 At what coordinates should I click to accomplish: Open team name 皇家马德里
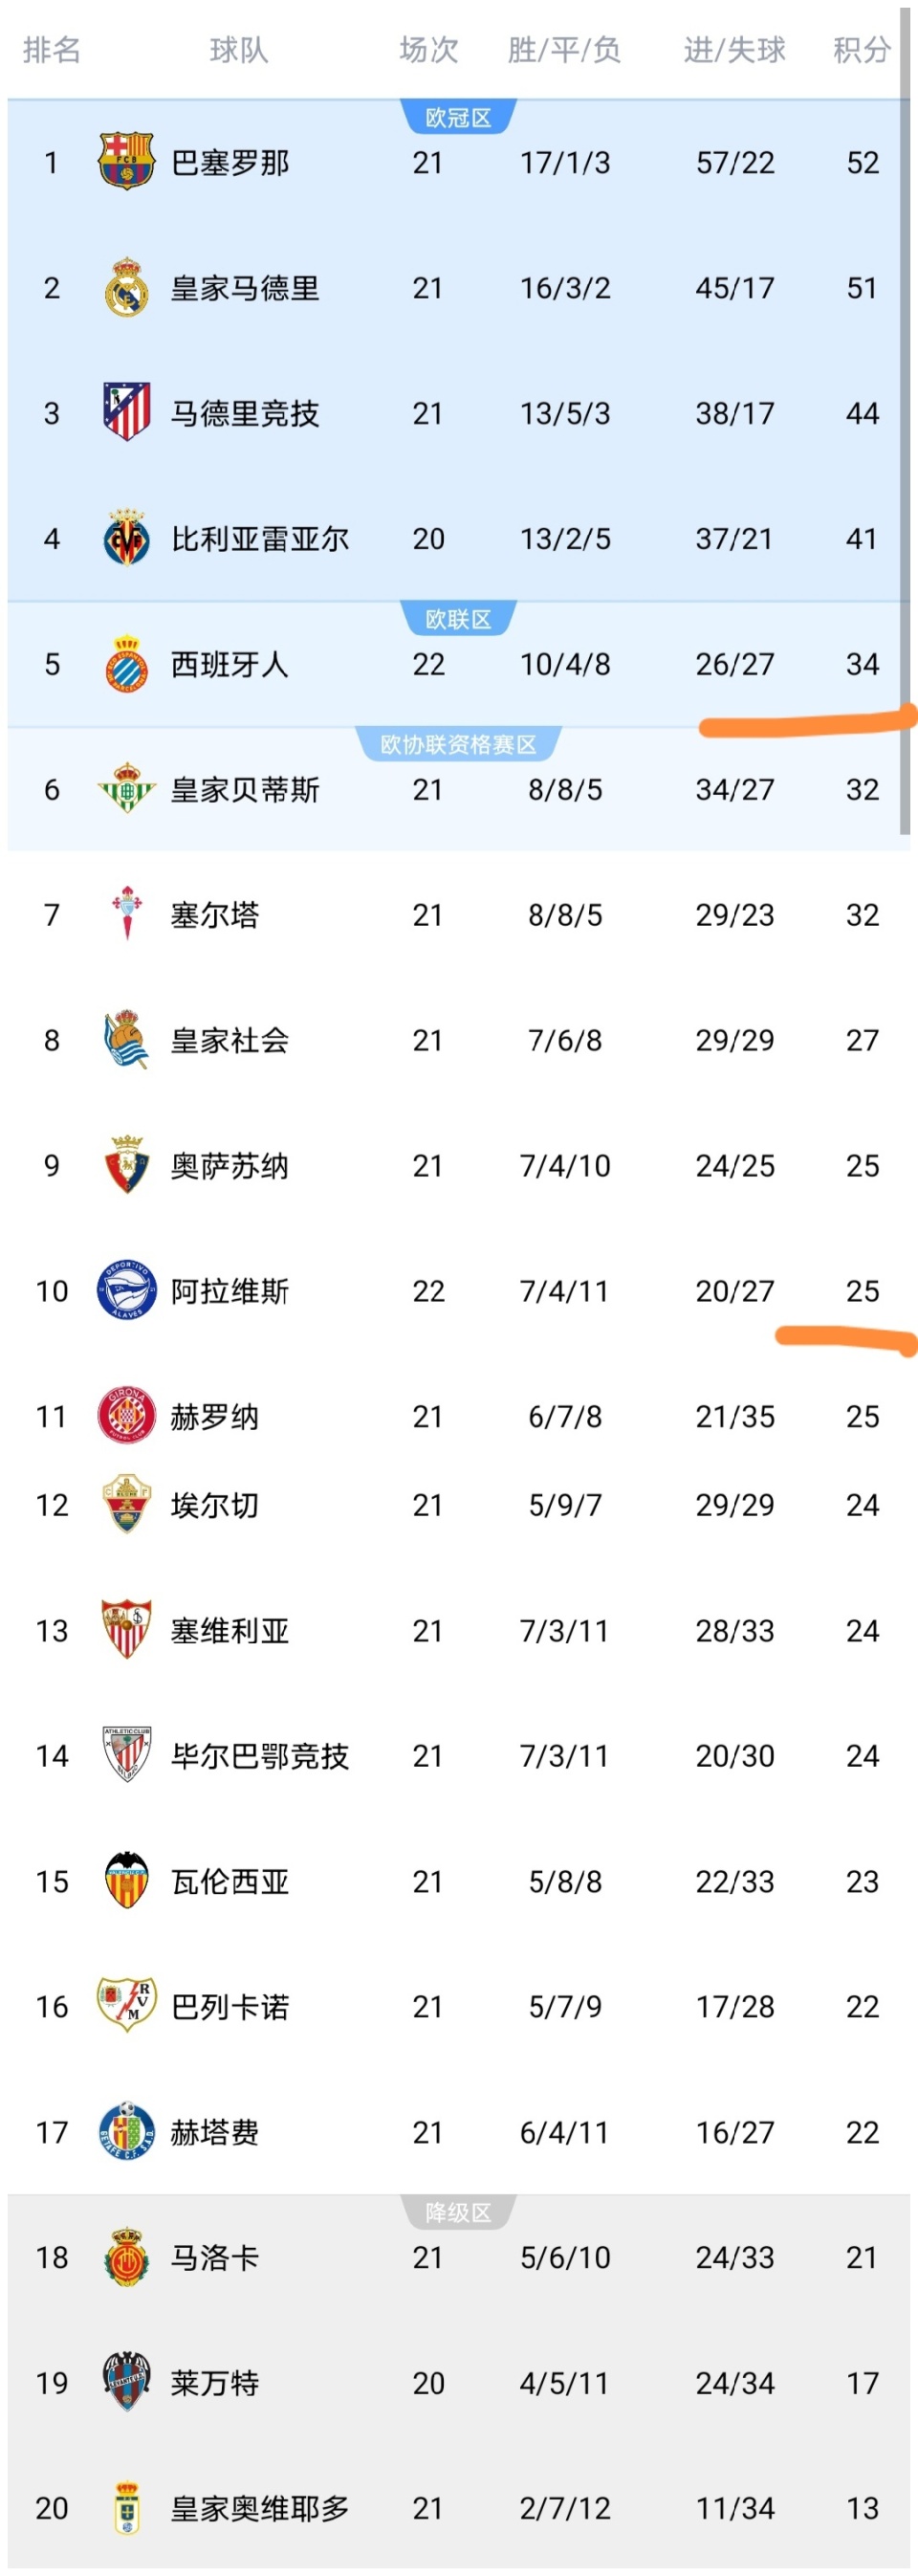(245, 288)
